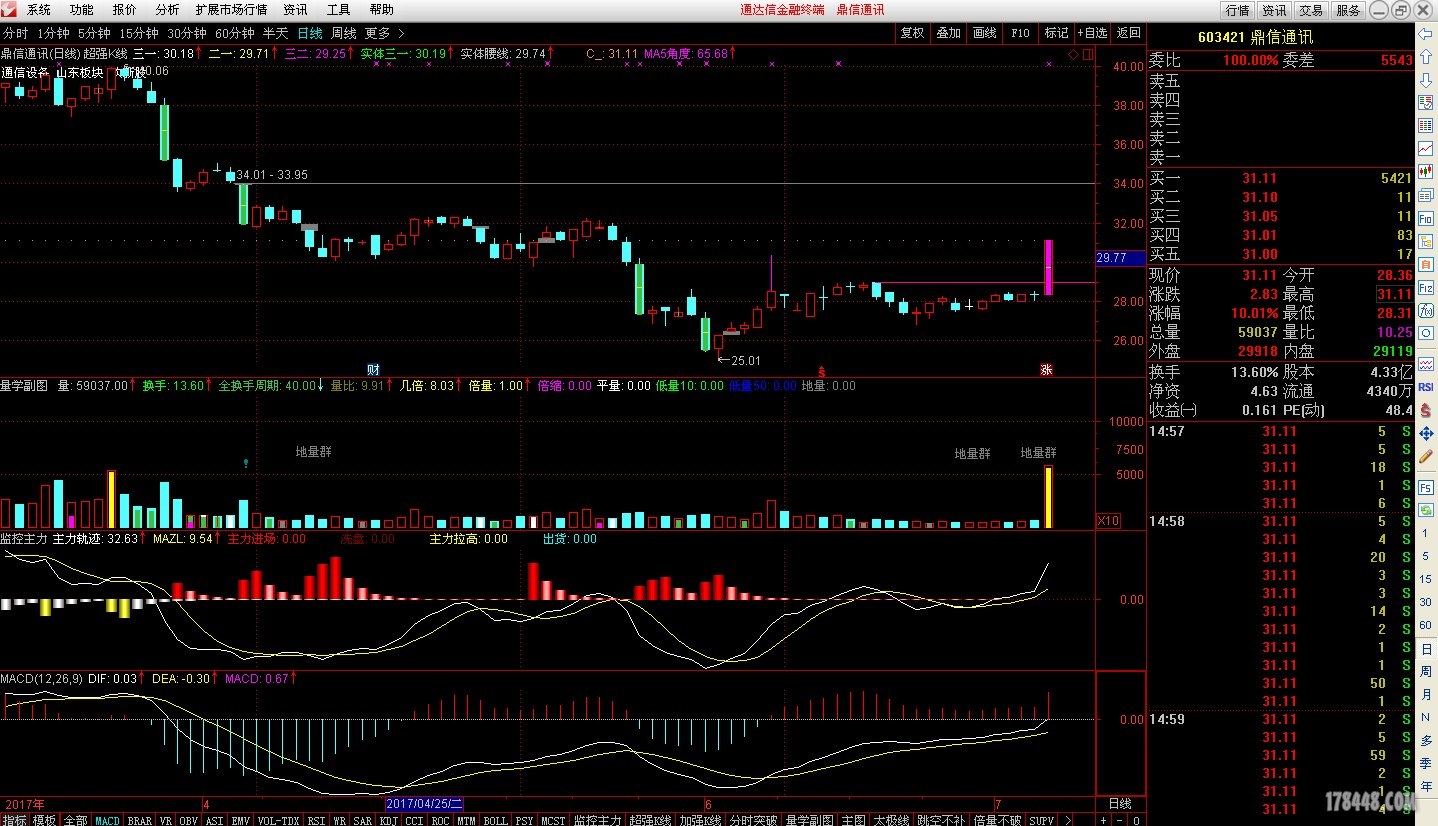The height and width of the screenshot is (826, 1438).
Task: Click the 标记 mark button
Action: tap(1056, 33)
